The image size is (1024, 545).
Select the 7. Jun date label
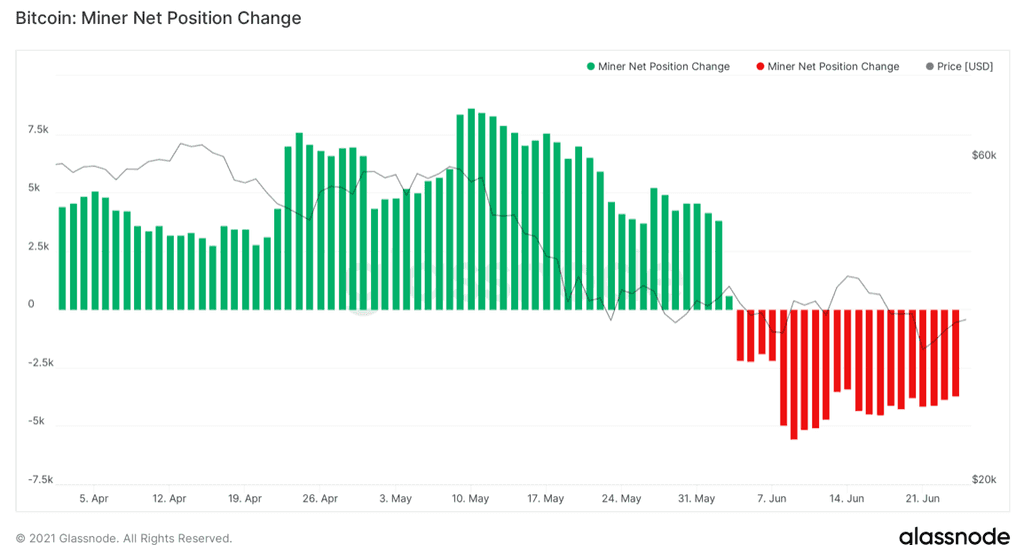772,498
